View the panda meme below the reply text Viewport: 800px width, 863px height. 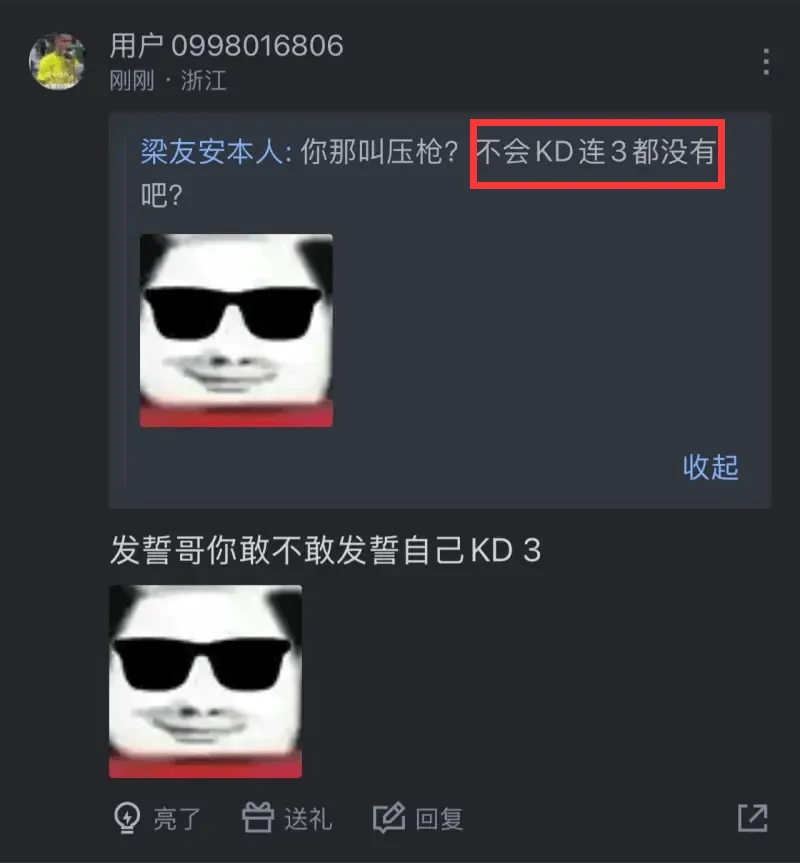[205, 681]
